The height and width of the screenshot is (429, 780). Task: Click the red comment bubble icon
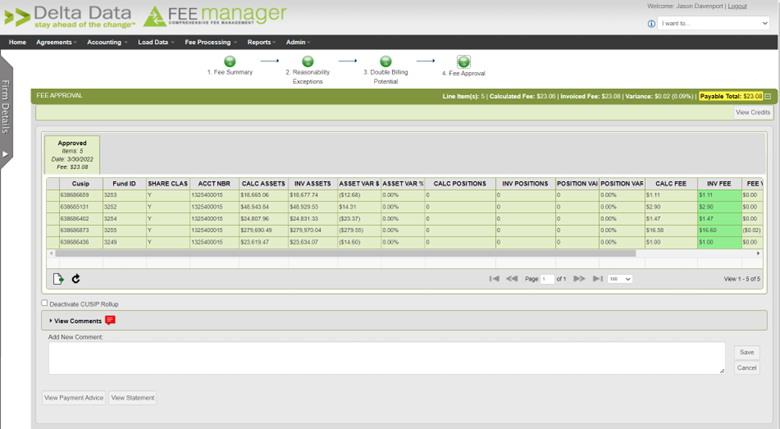pyautogui.click(x=110, y=320)
